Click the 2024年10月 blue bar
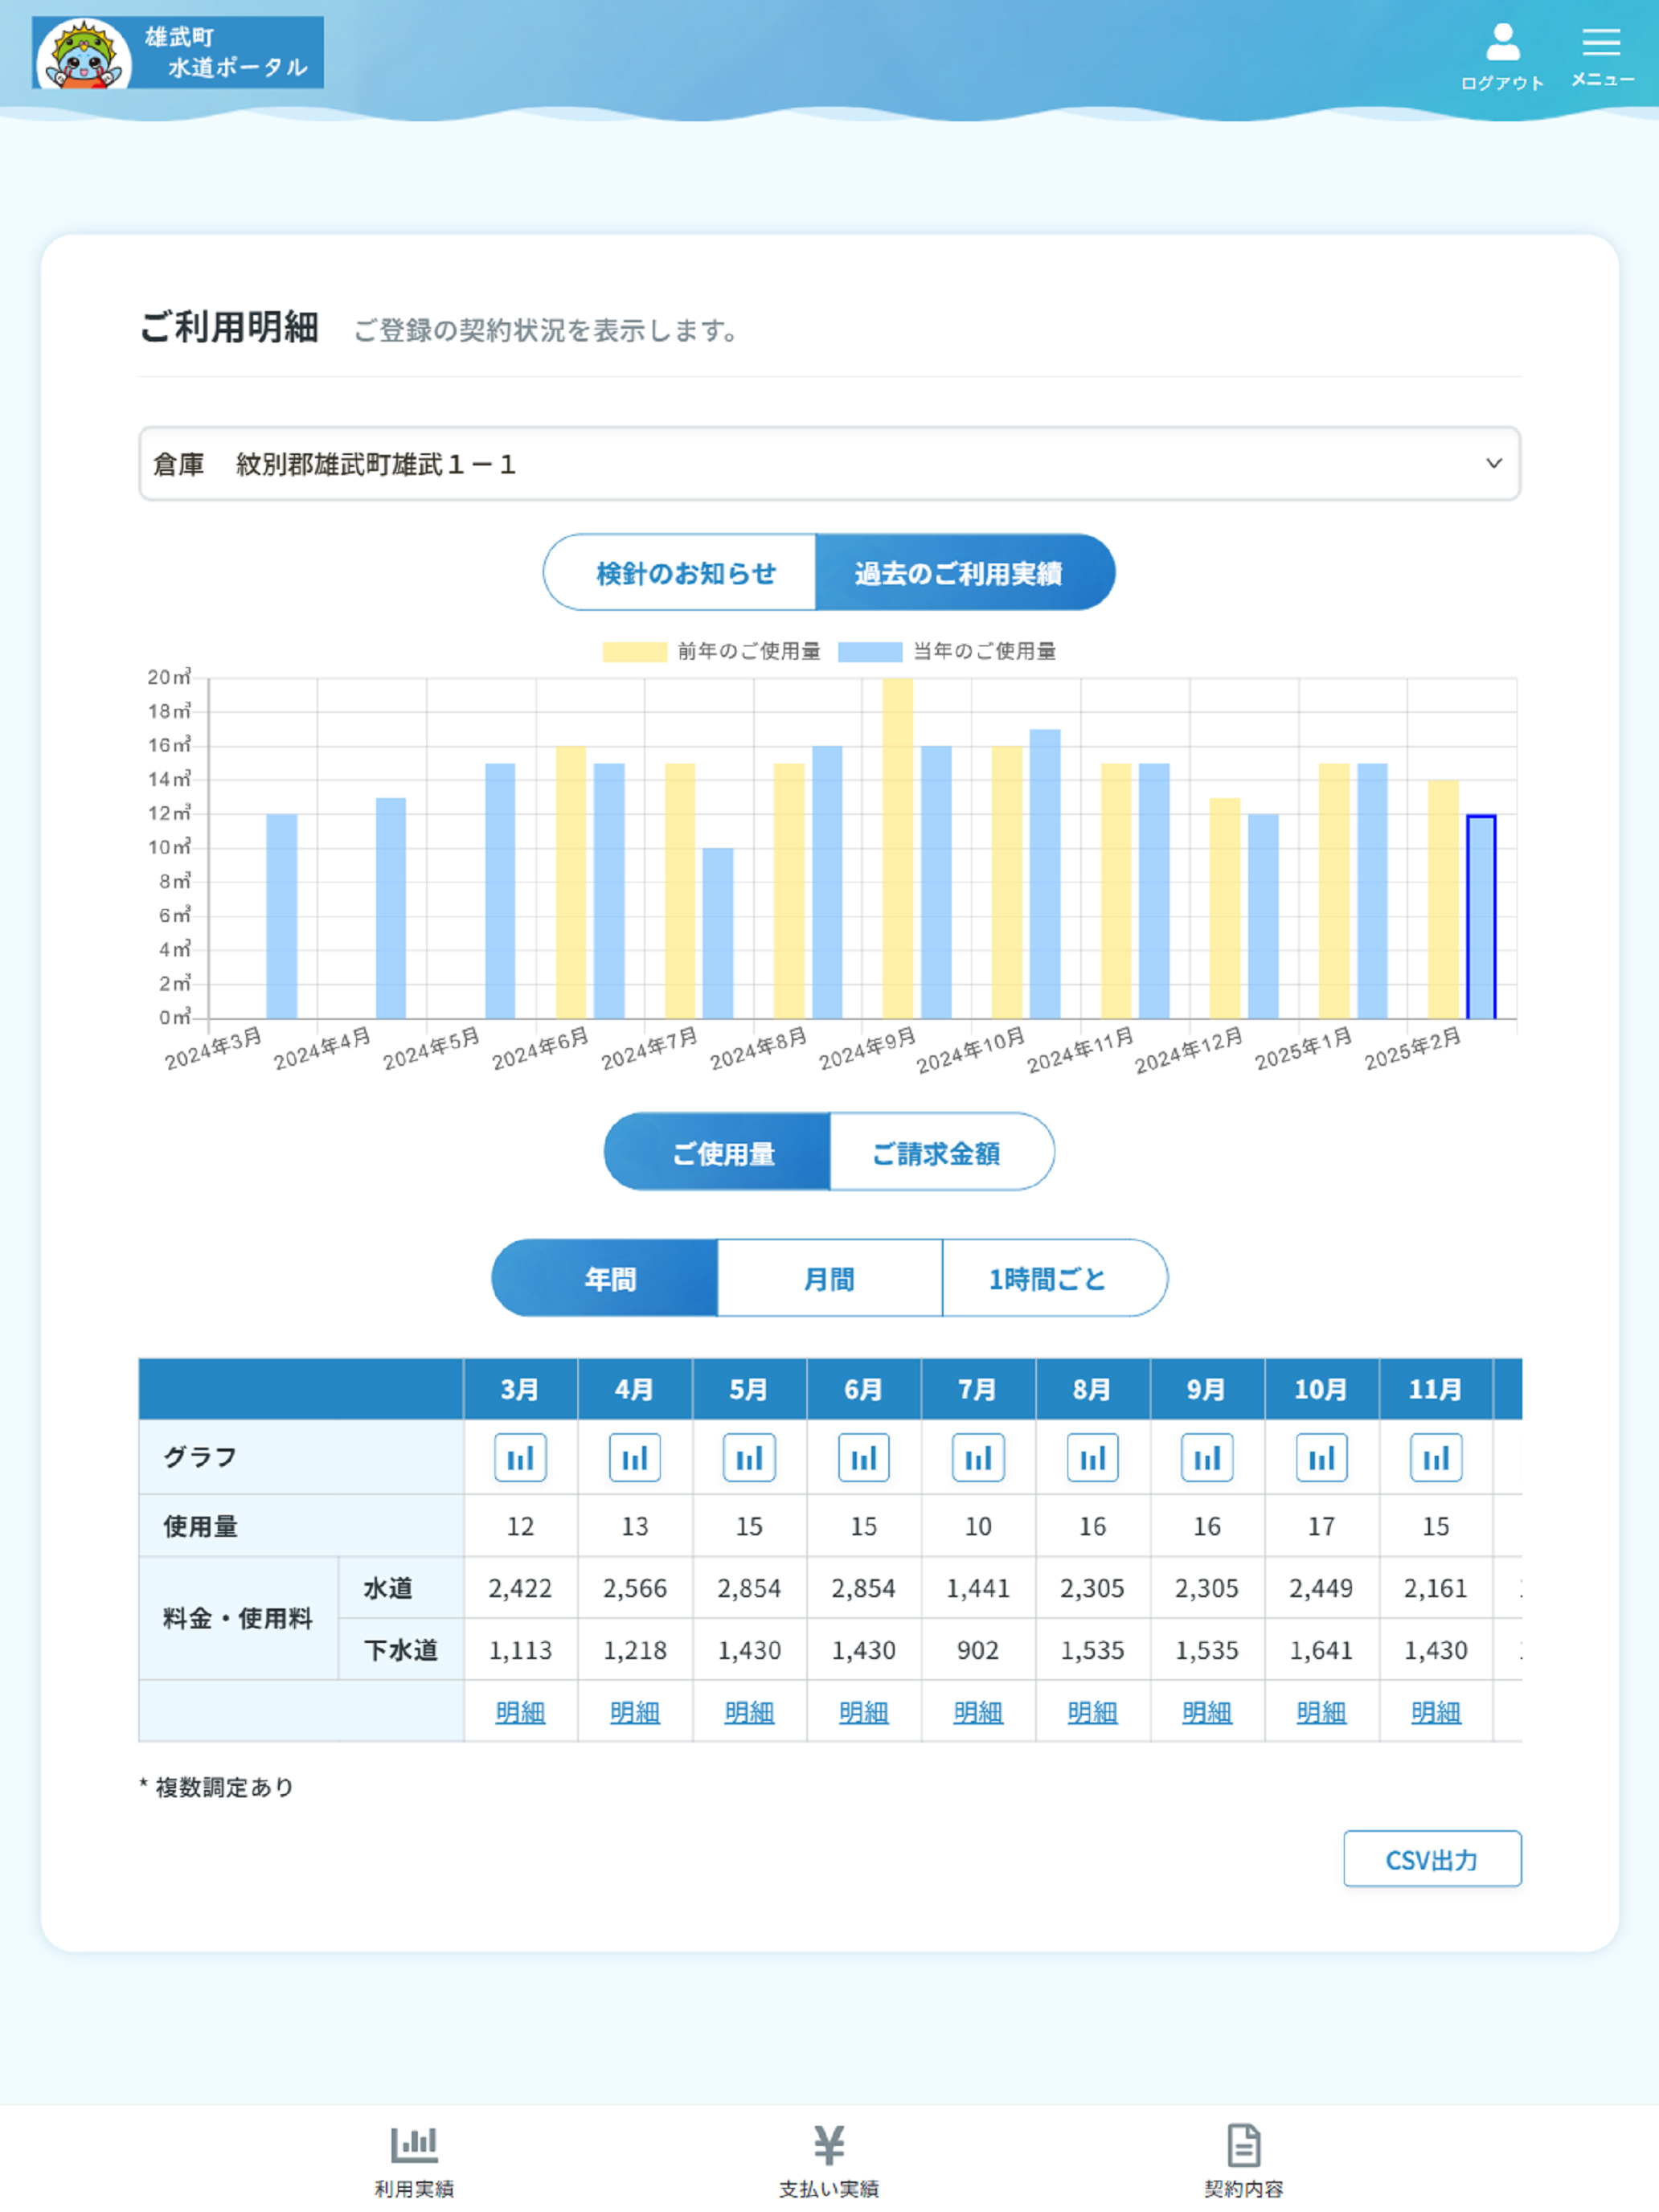Viewport: 1659px width, 2212px height. pos(1045,874)
